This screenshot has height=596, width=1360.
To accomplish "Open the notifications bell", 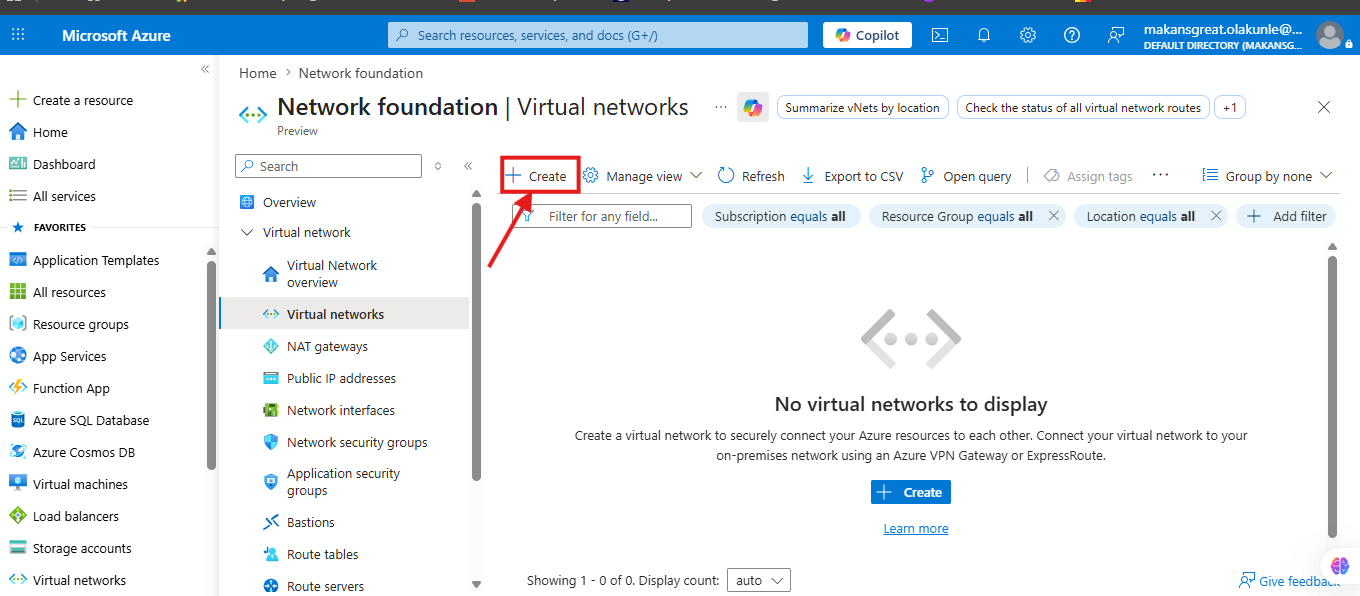I will (984, 35).
